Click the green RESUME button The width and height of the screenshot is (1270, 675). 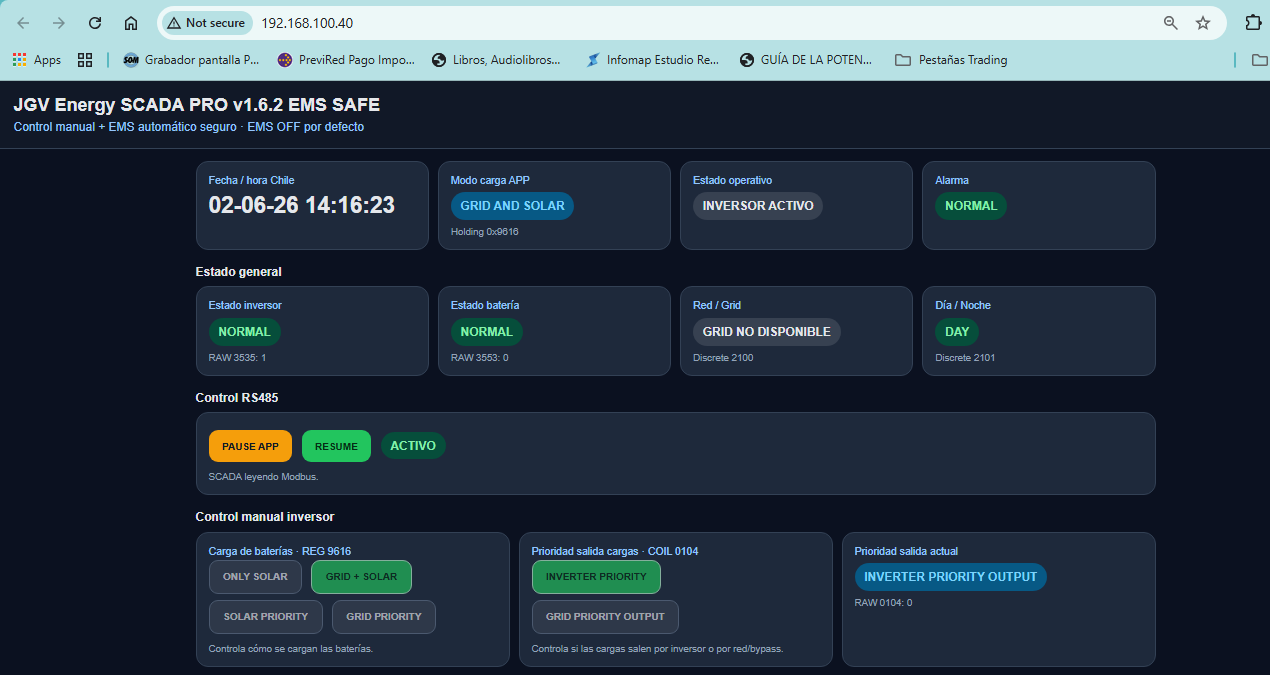click(x=336, y=447)
